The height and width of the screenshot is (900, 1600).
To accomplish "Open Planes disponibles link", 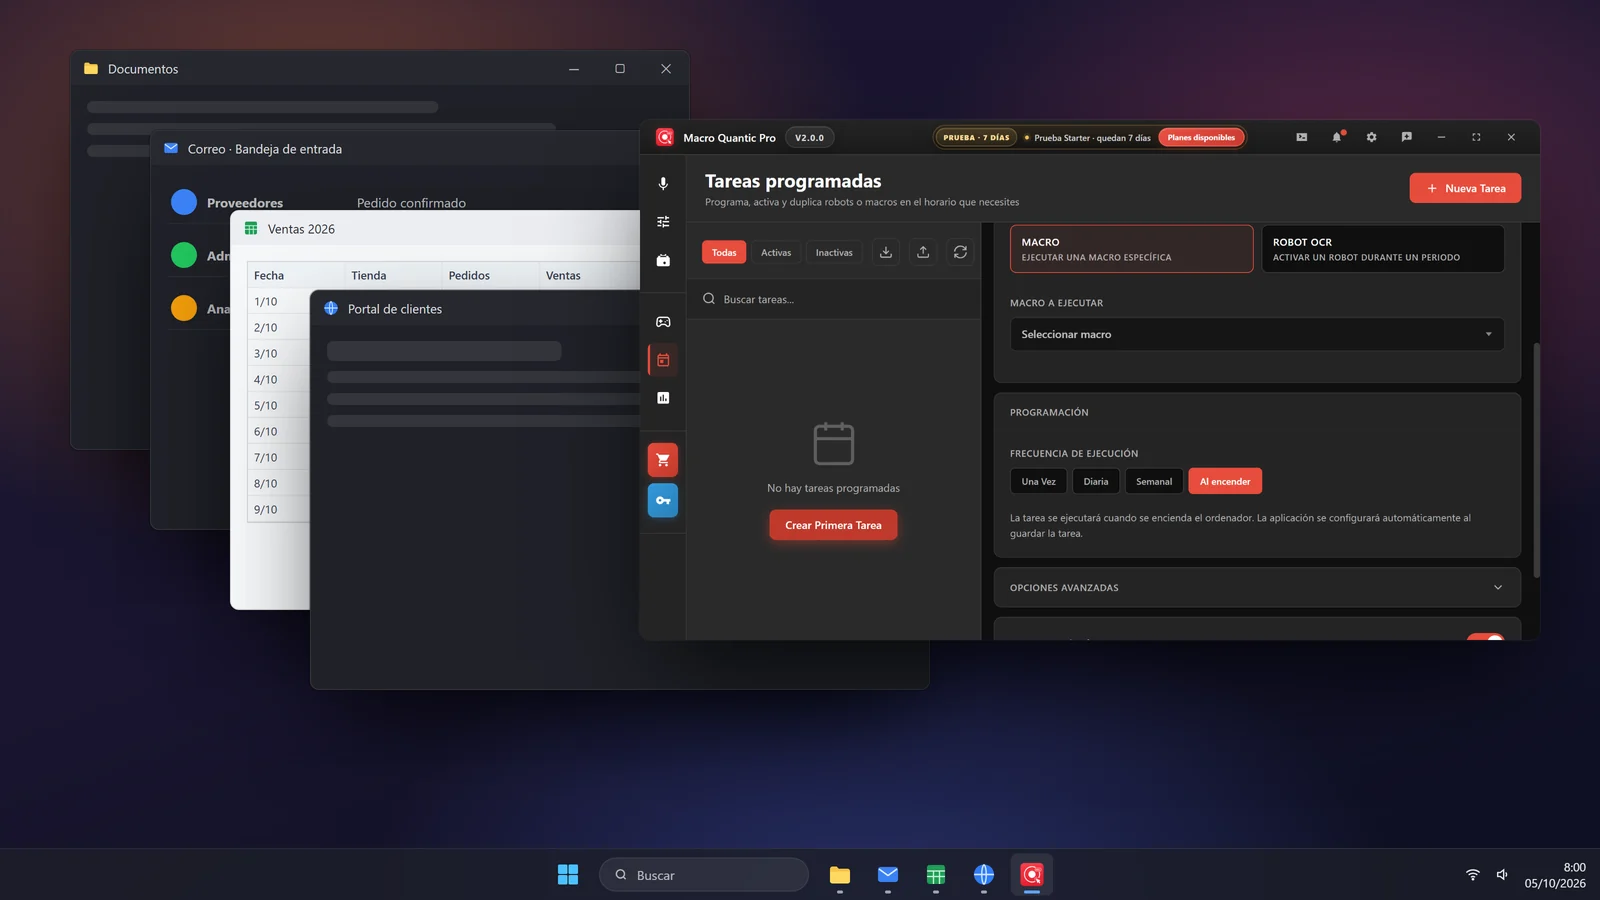I will pyautogui.click(x=1201, y=138).
